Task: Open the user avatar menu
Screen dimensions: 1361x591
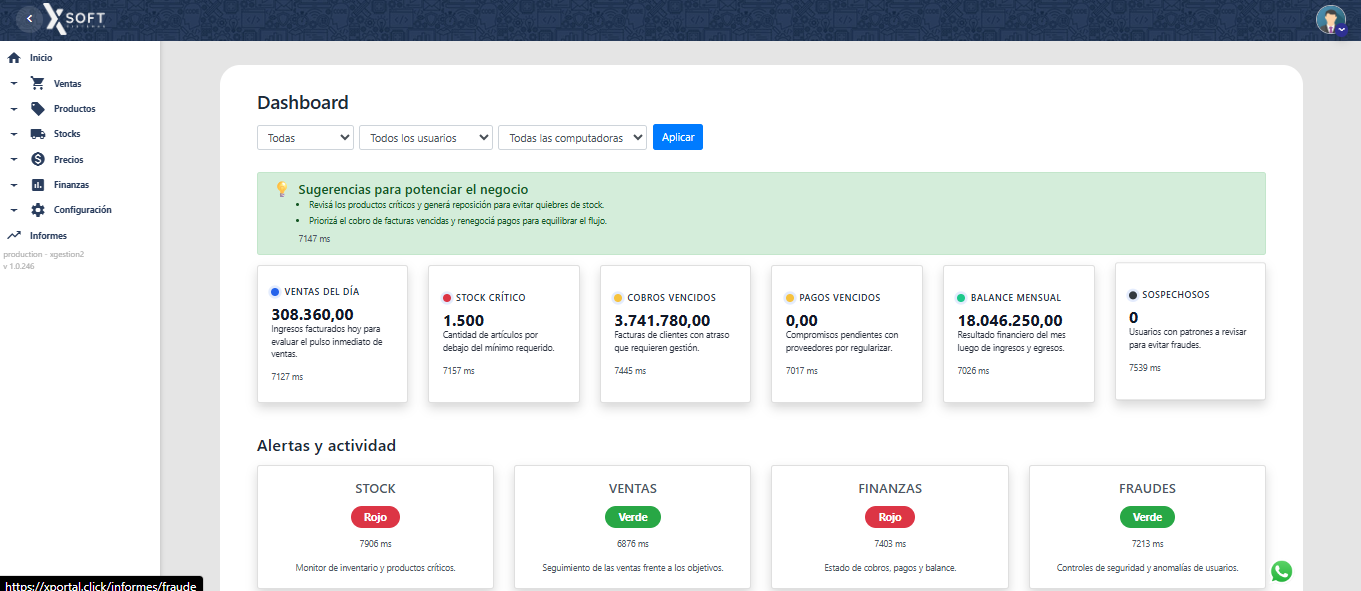Action: (1331, 19)
